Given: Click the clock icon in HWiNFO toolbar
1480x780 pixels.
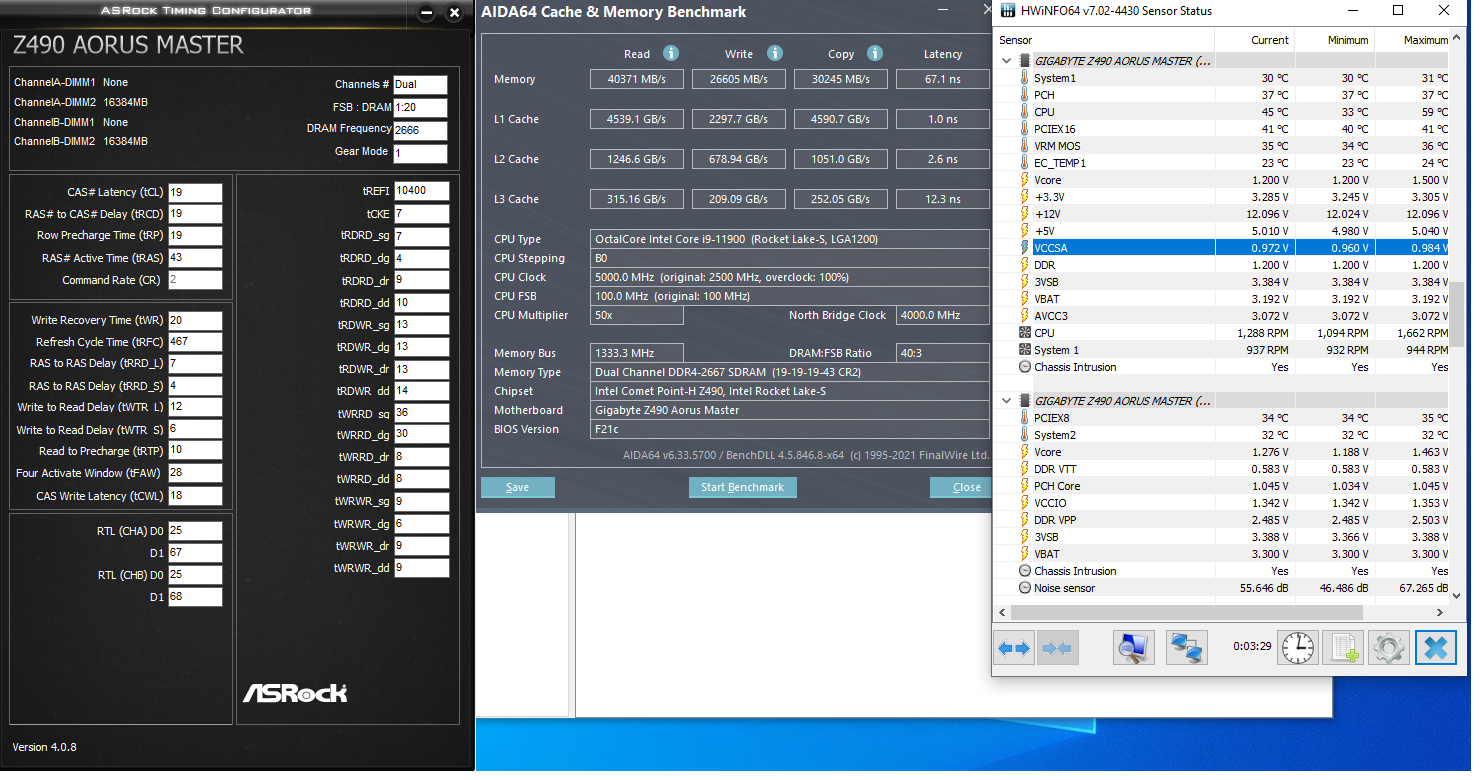Looking at the screenshot, I should 1298,647.
